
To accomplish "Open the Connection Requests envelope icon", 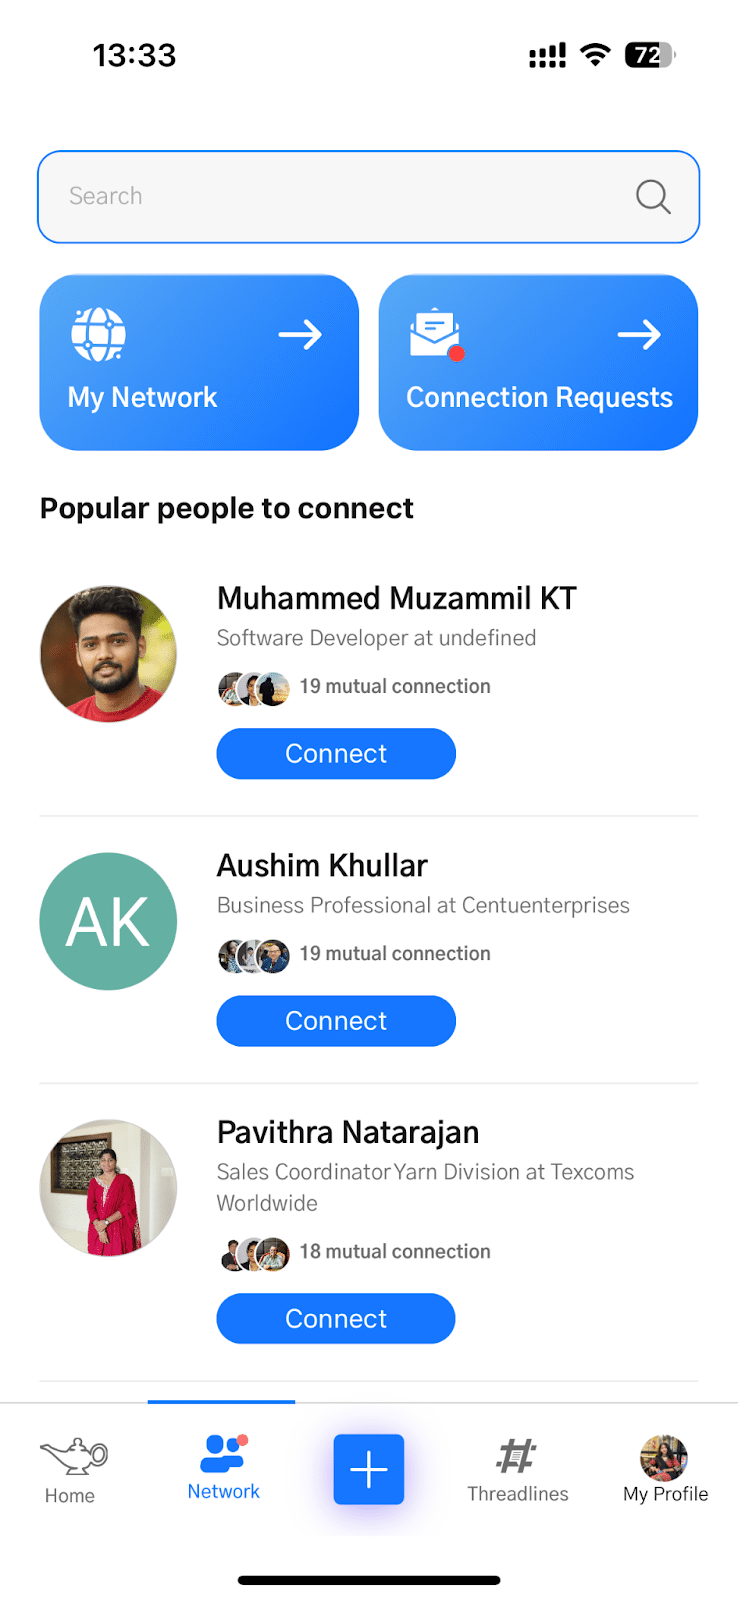I will pos(437,334).
